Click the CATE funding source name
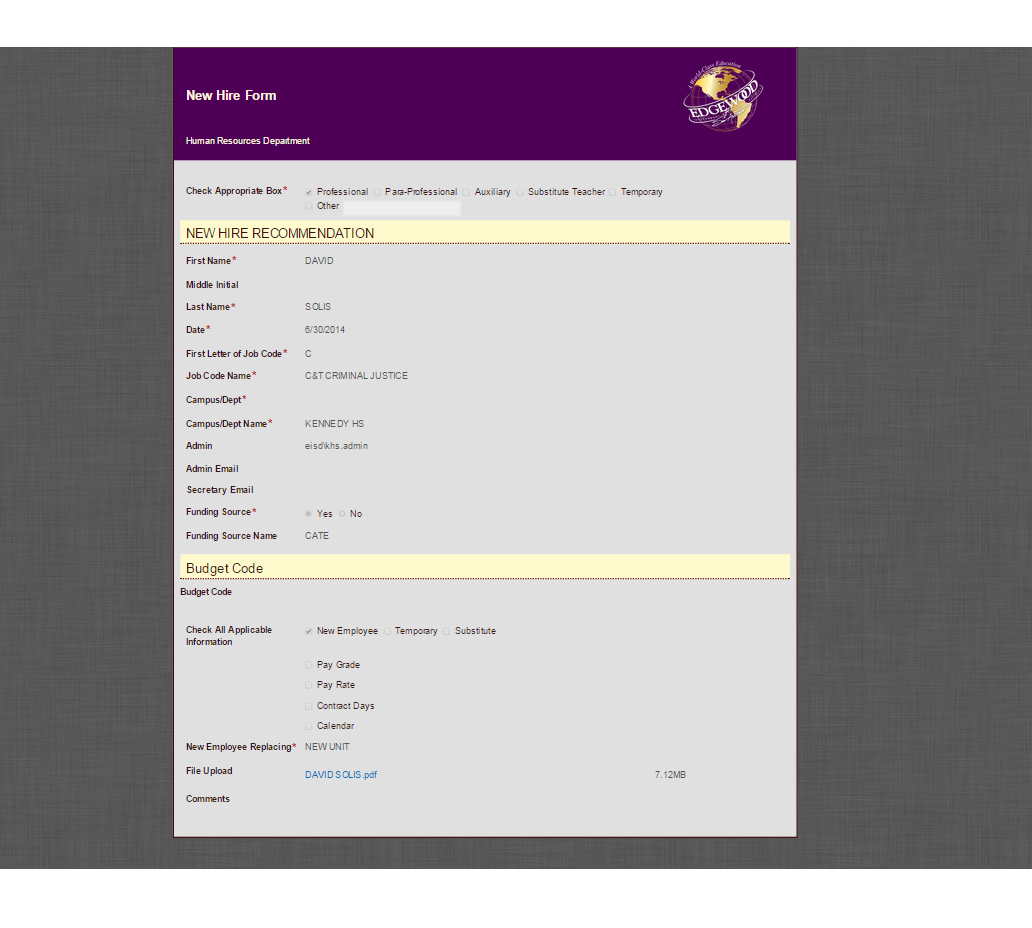The height and width of the screenshot is (928, 1032). click(x=317, y=536)
